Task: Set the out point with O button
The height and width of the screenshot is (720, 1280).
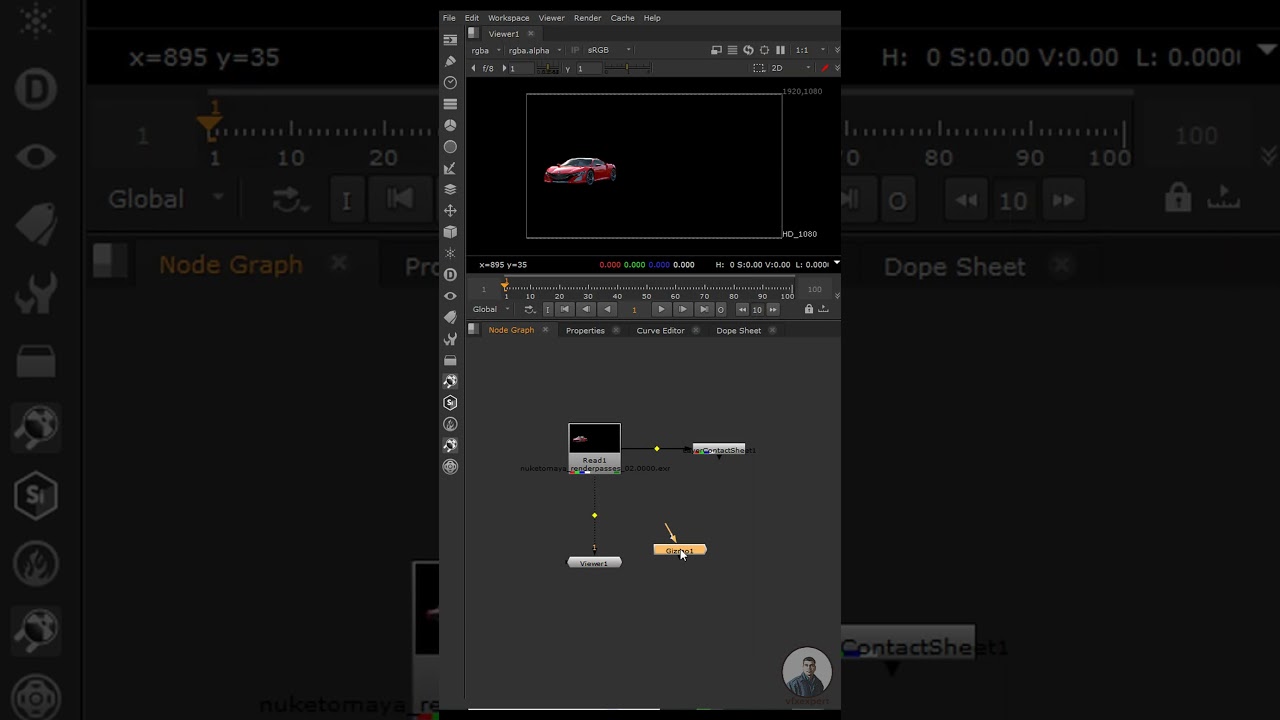Action: click(x=720, y=309)
